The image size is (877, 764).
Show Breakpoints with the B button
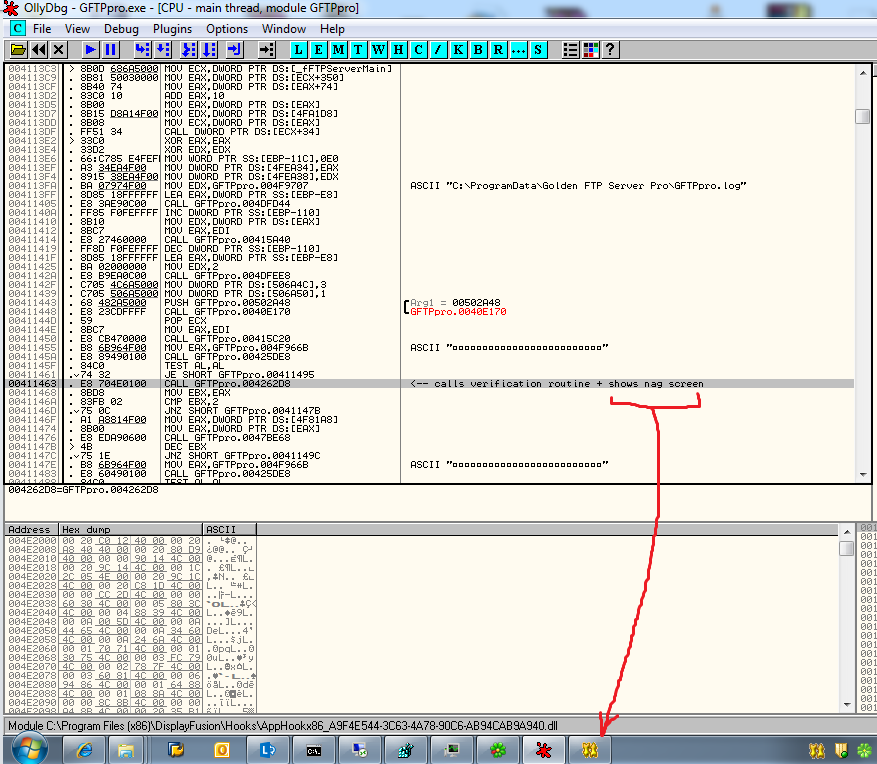[478, 50]
